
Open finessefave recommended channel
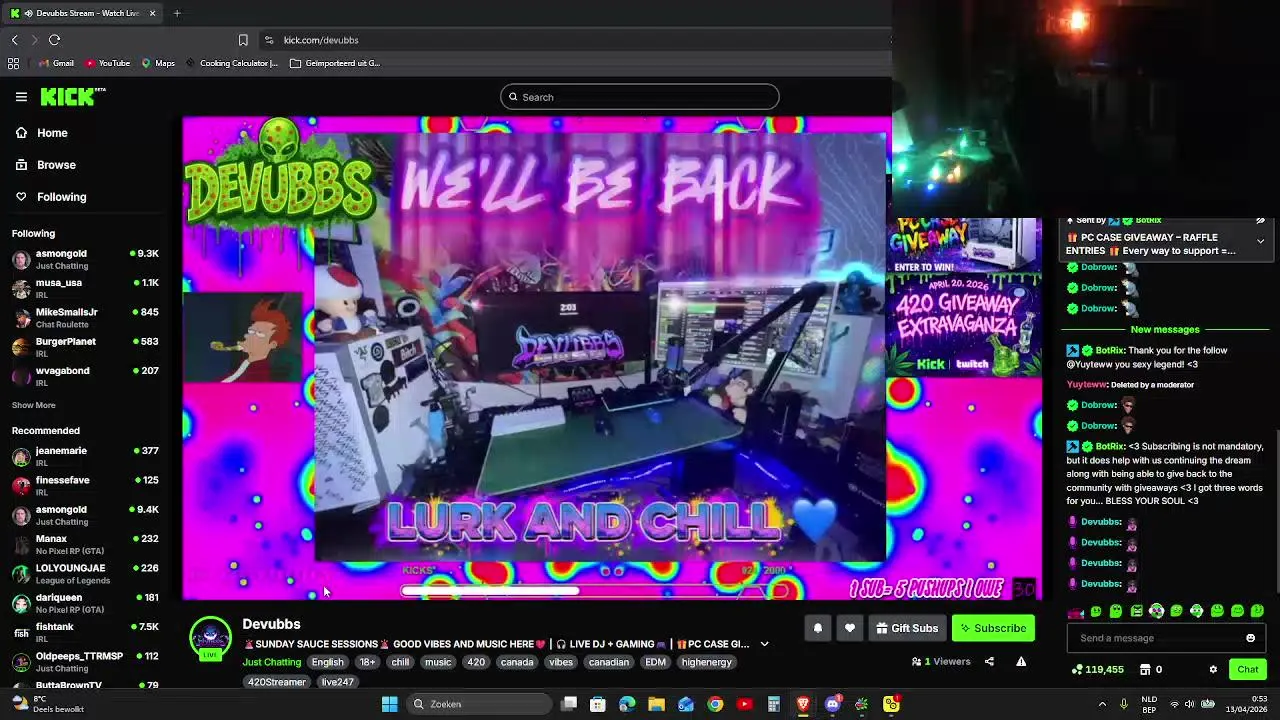point(86,485)
